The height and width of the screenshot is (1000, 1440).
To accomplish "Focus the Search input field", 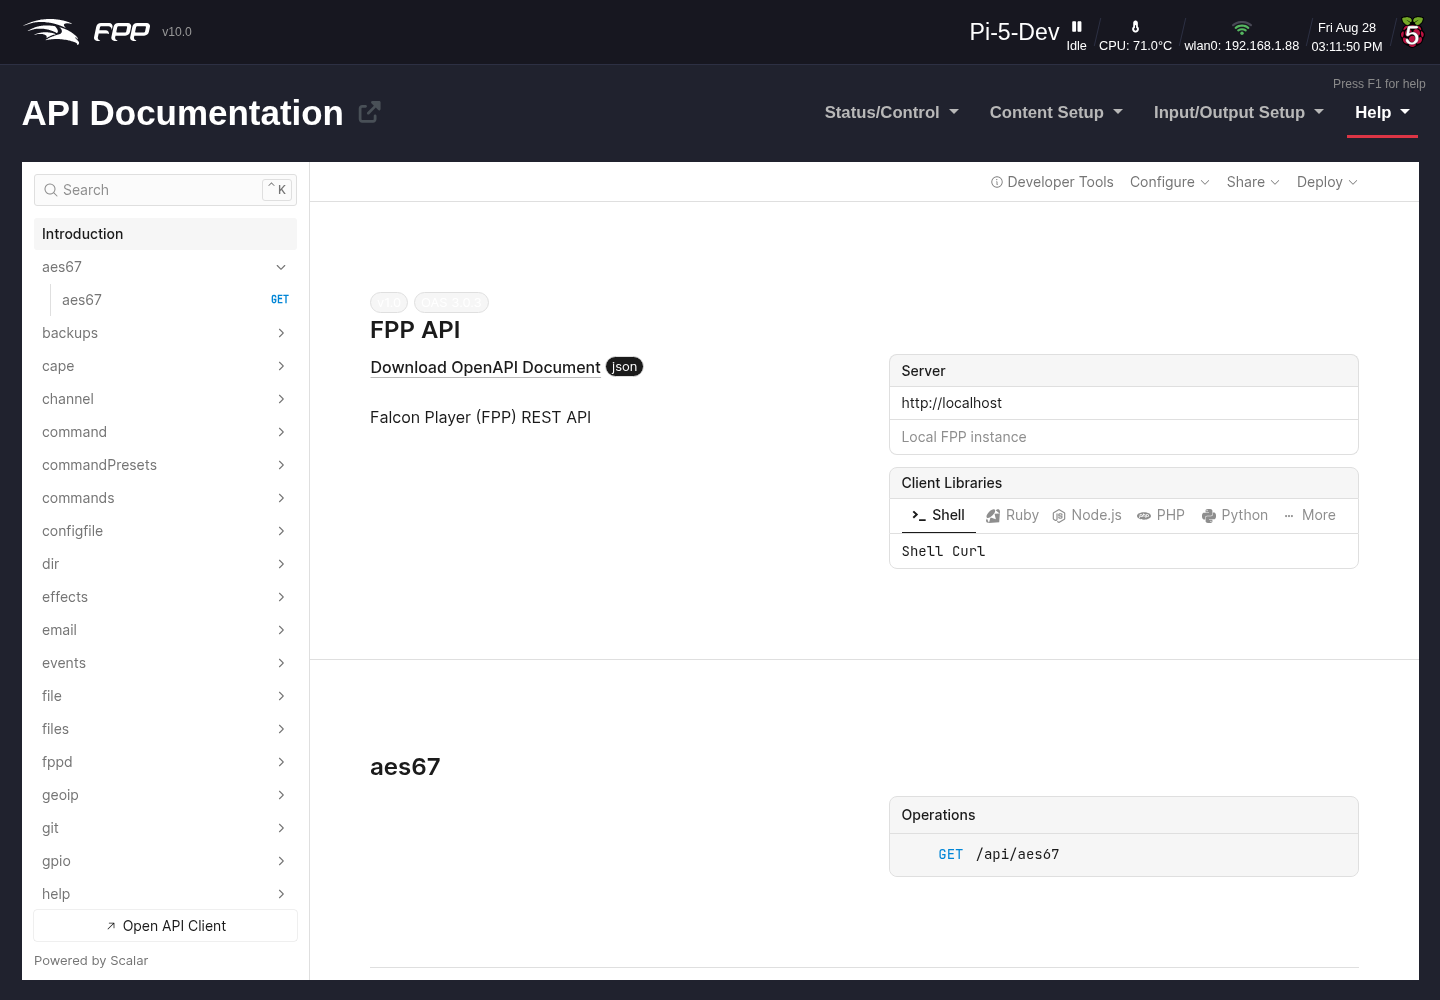I will 165,190.
